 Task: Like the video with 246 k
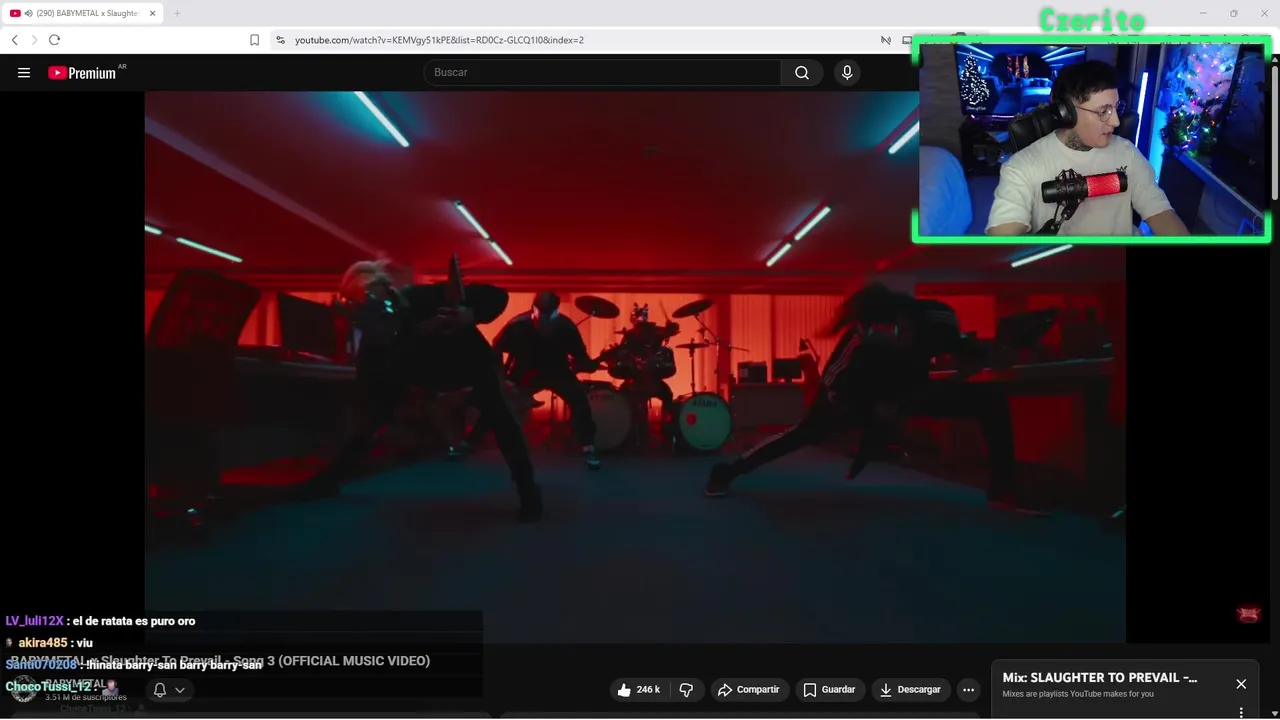point(639,689)
